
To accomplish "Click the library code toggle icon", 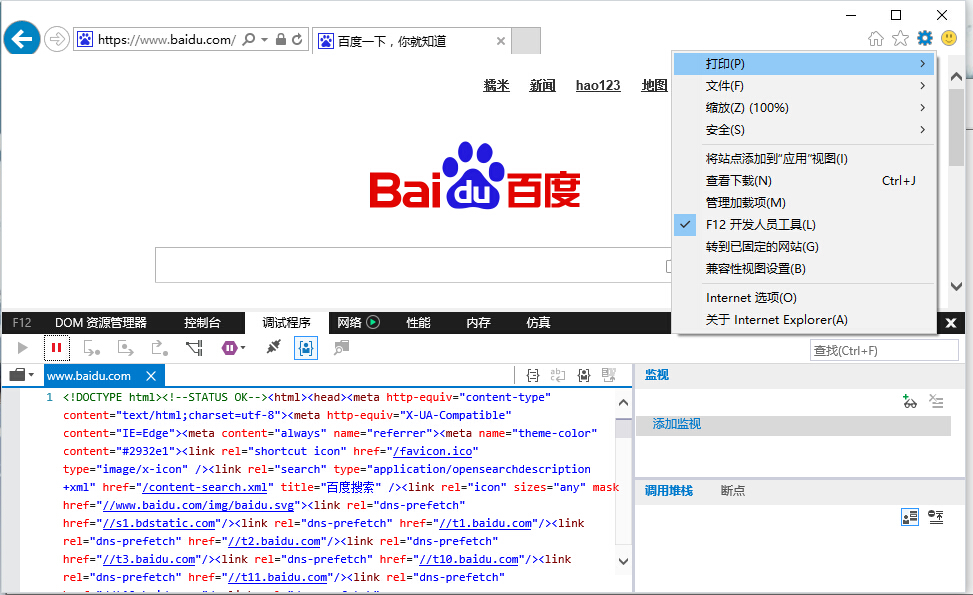I will [x=583, y=375].
